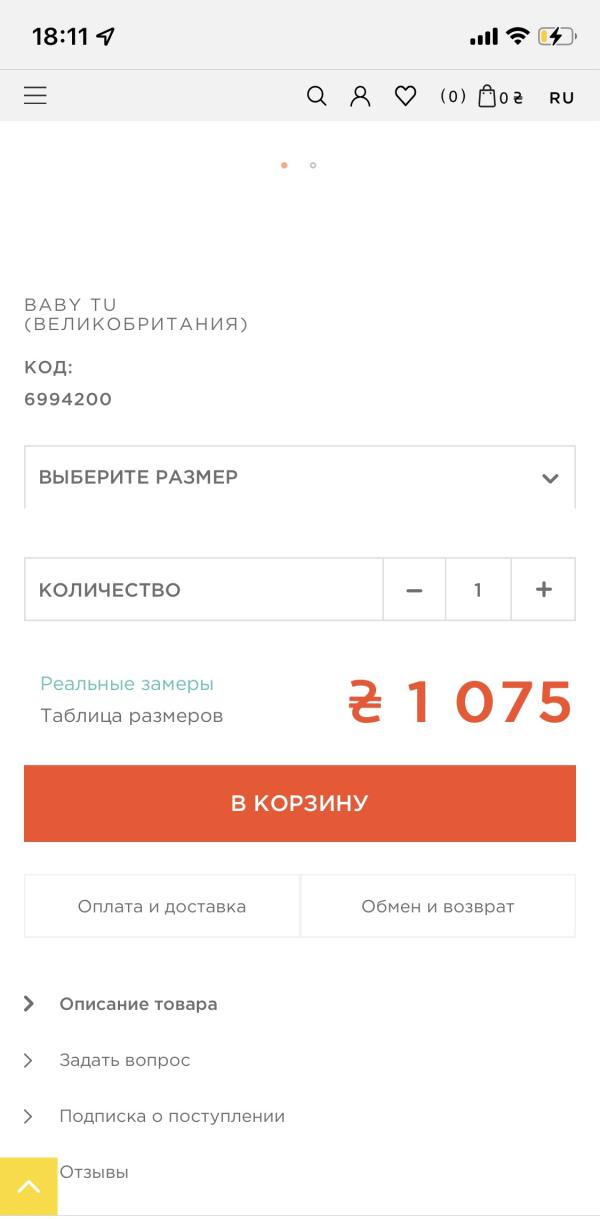Switch language via RU selector
The image size is (600, 1219).
pyautogui.click(x=562, y=97)
